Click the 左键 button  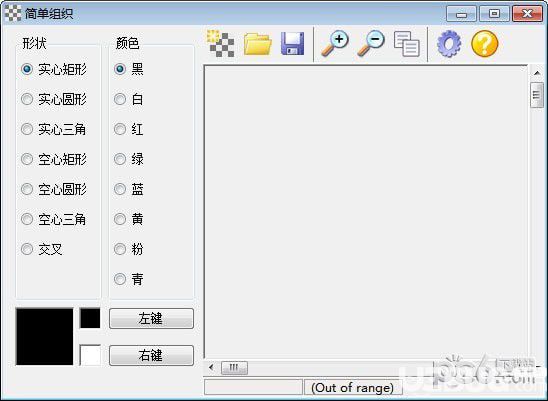(x=151, y=318)
